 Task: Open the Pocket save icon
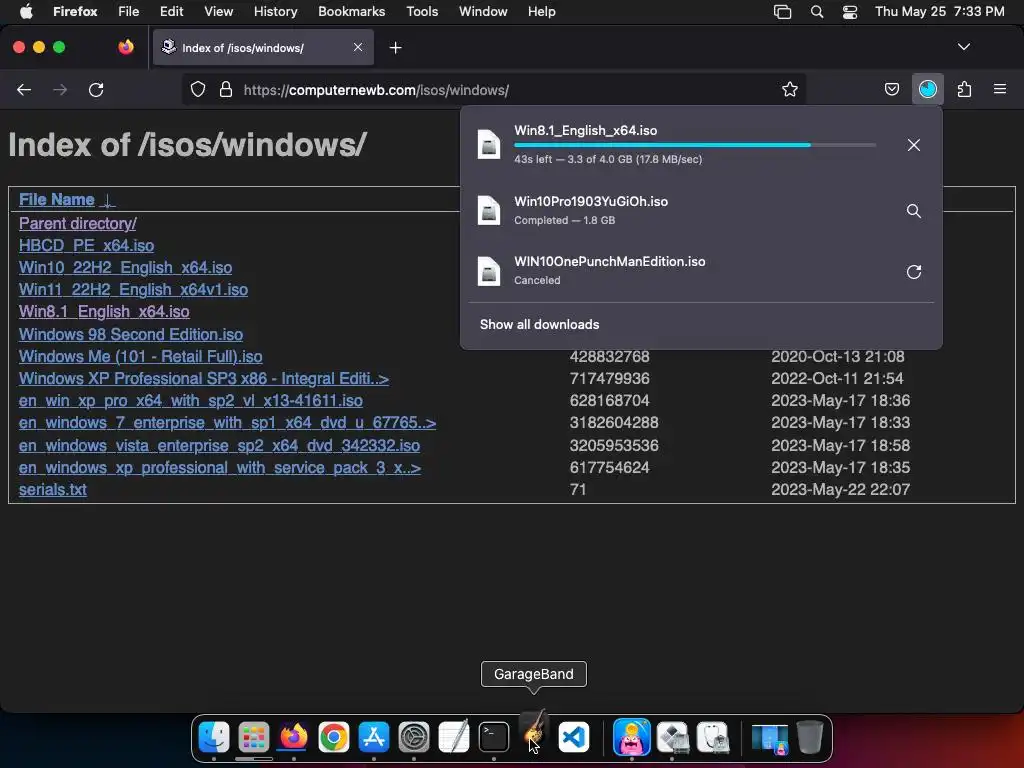point(891,89)
